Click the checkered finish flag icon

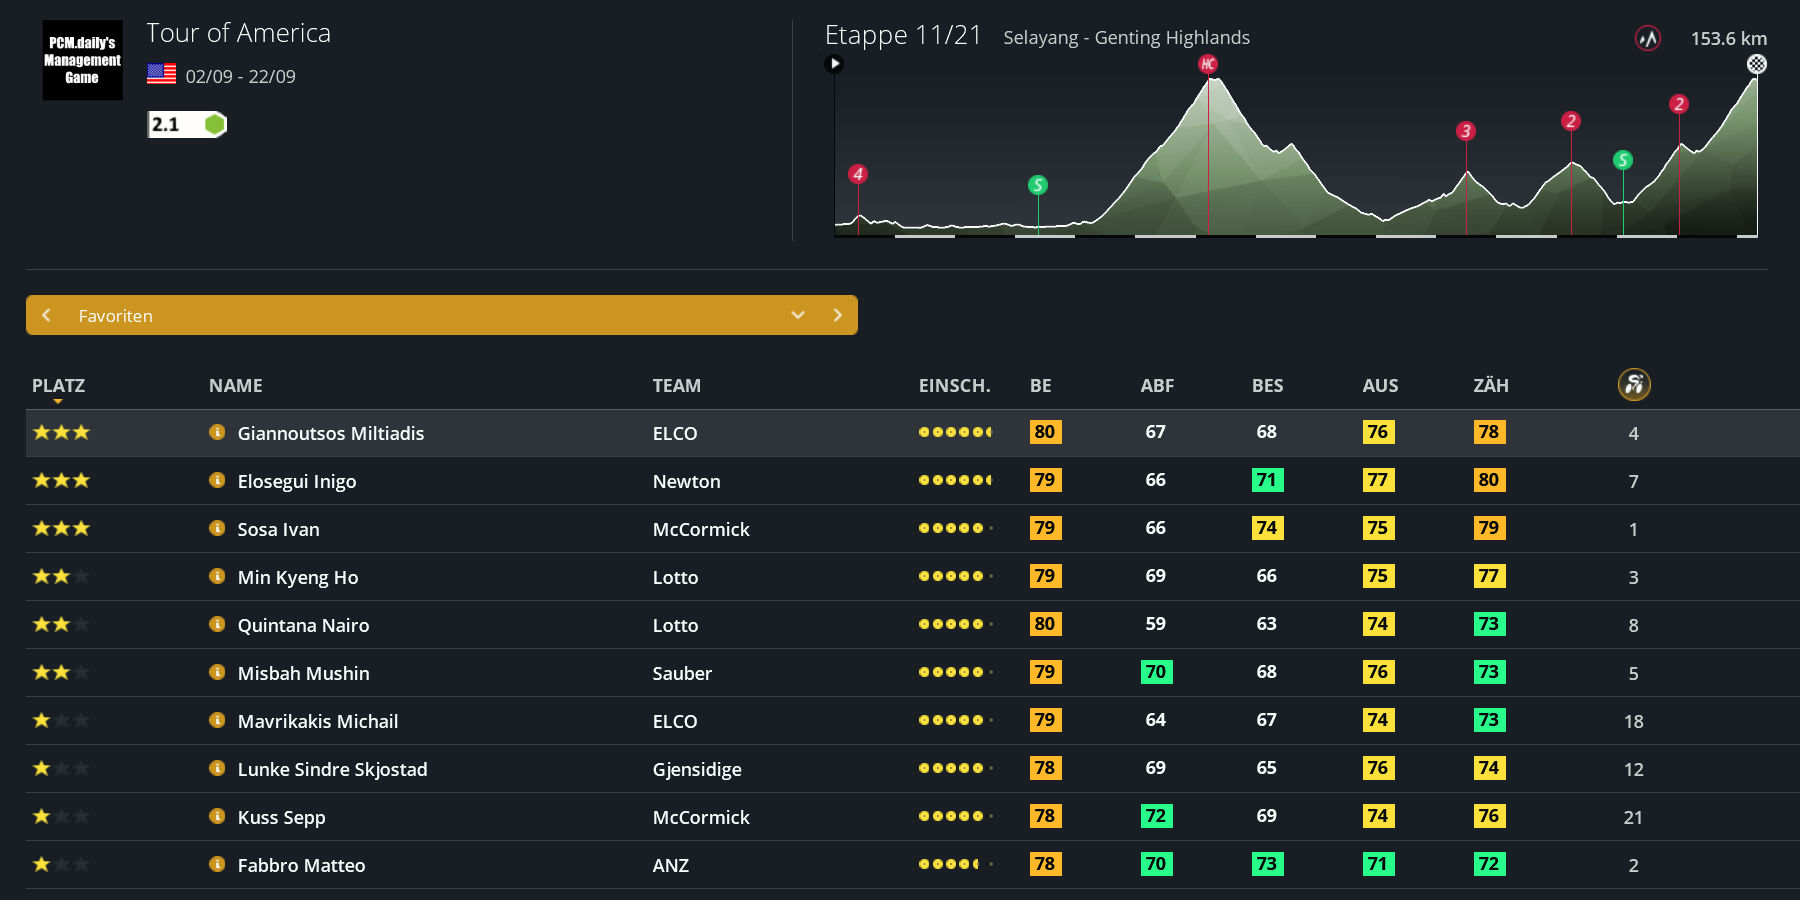click(1756, 64)
